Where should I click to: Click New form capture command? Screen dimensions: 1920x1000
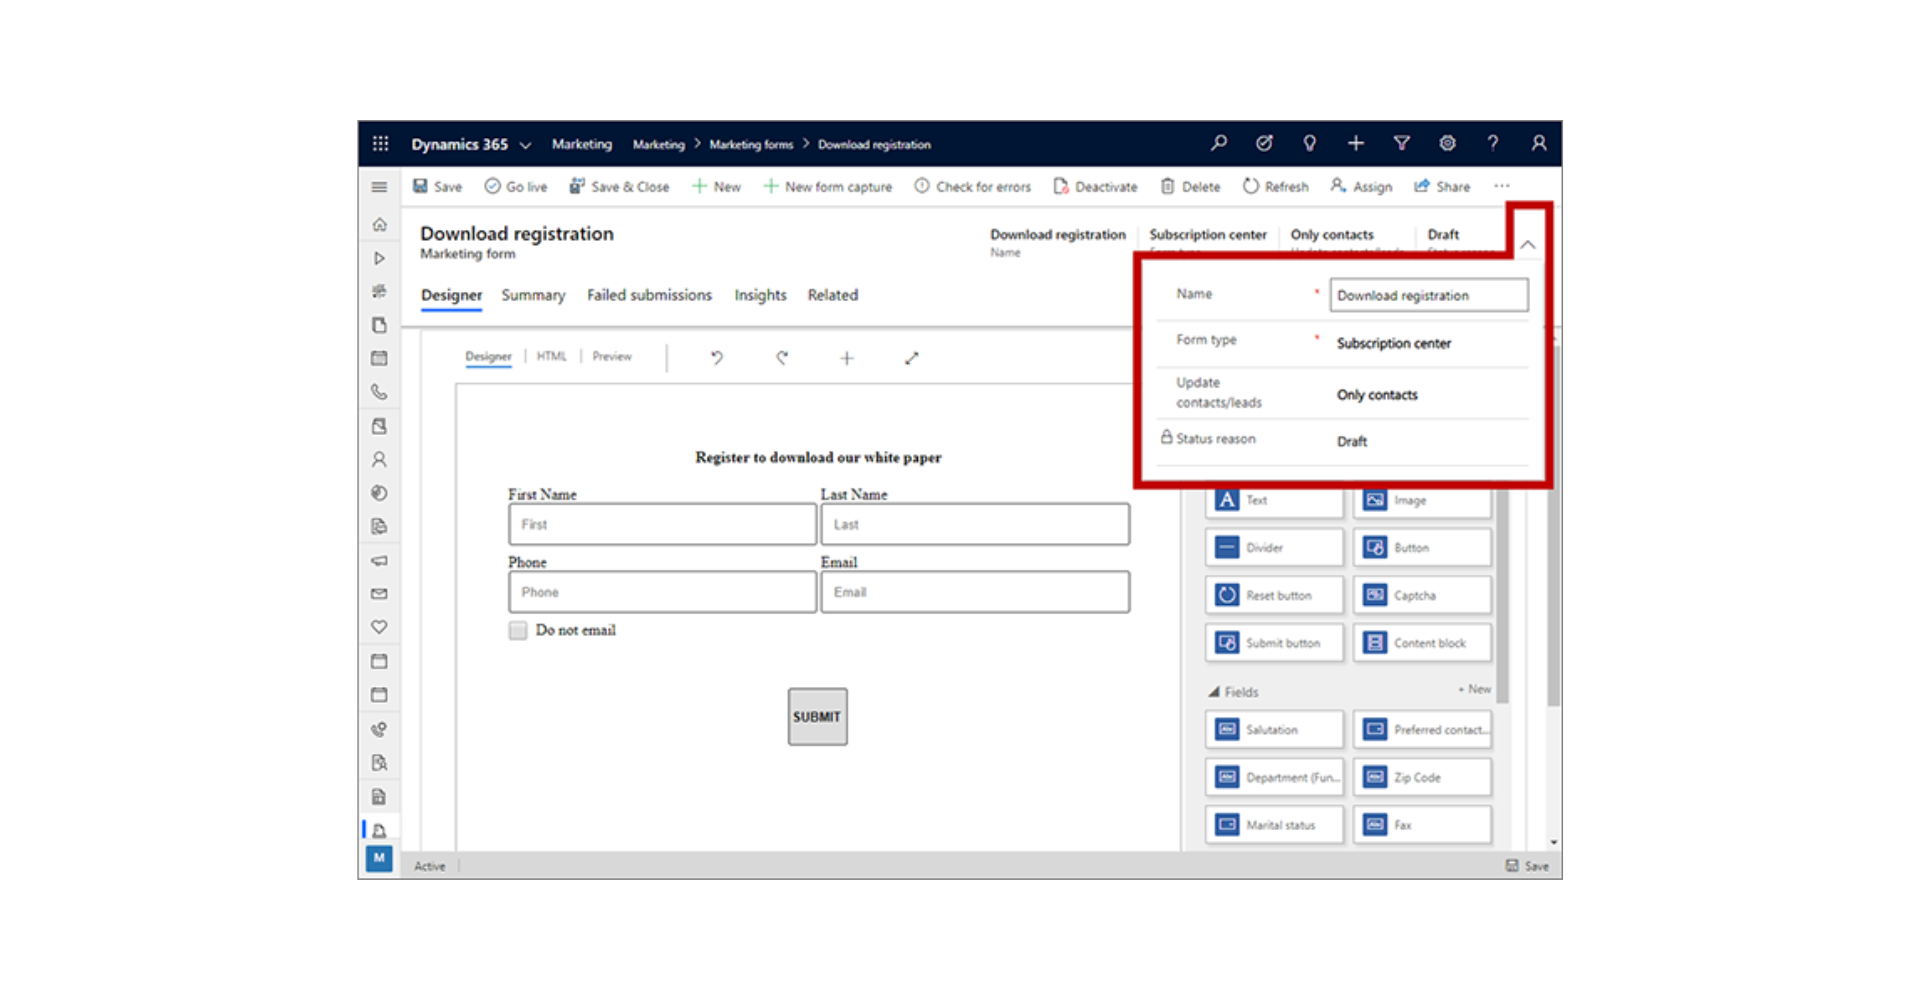[828, 187]
